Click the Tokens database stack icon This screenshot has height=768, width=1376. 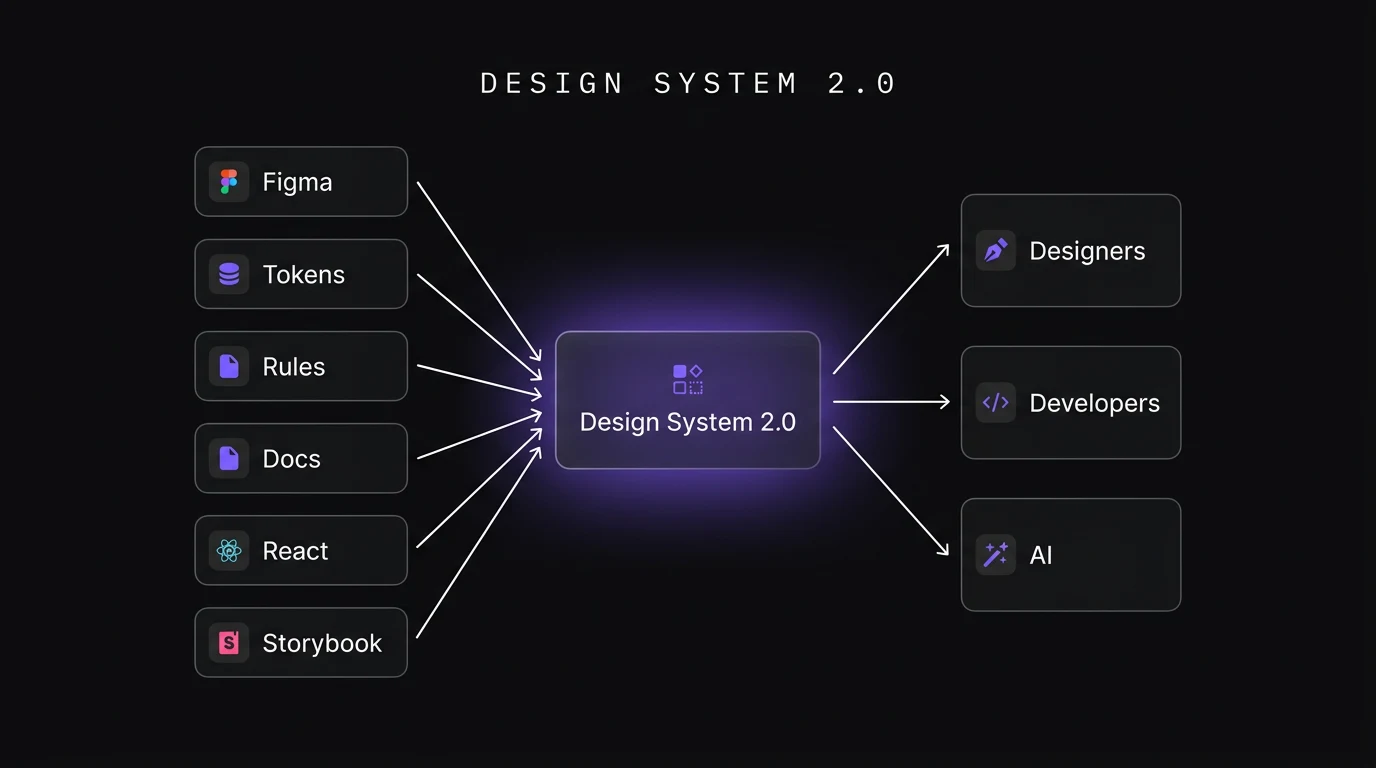click(229, 274)
